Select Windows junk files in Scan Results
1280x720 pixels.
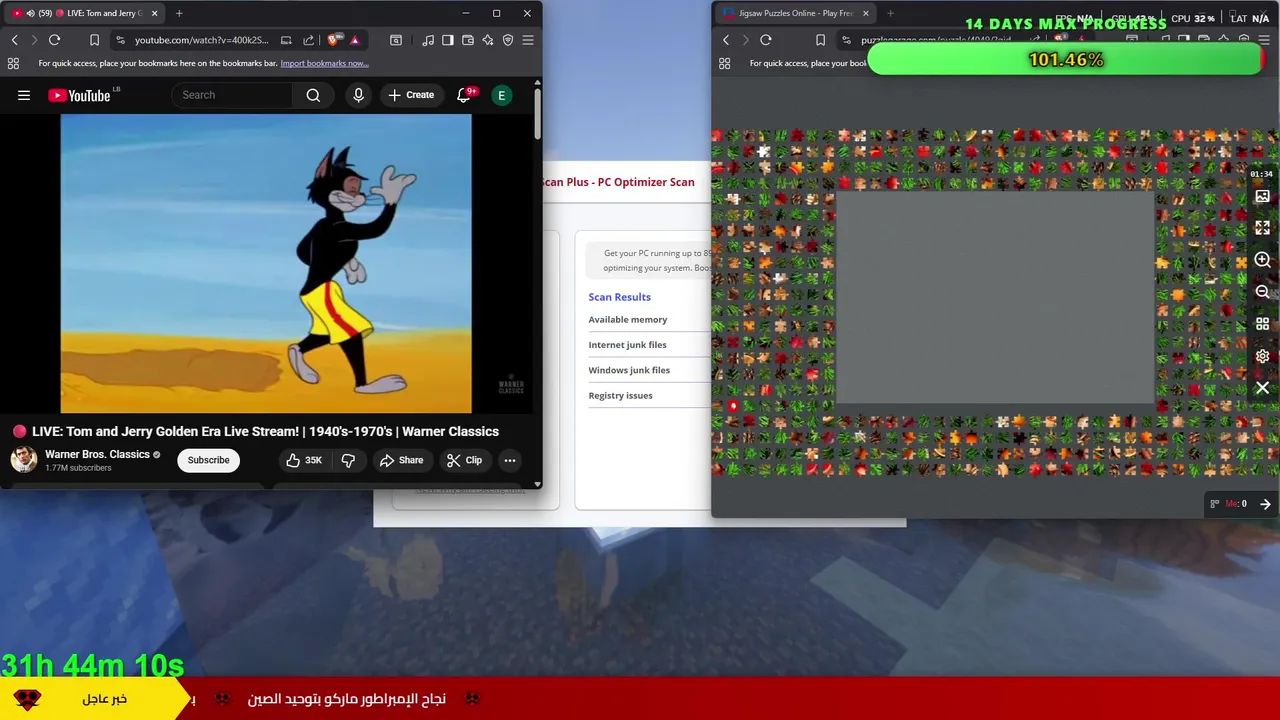[629, 370]
